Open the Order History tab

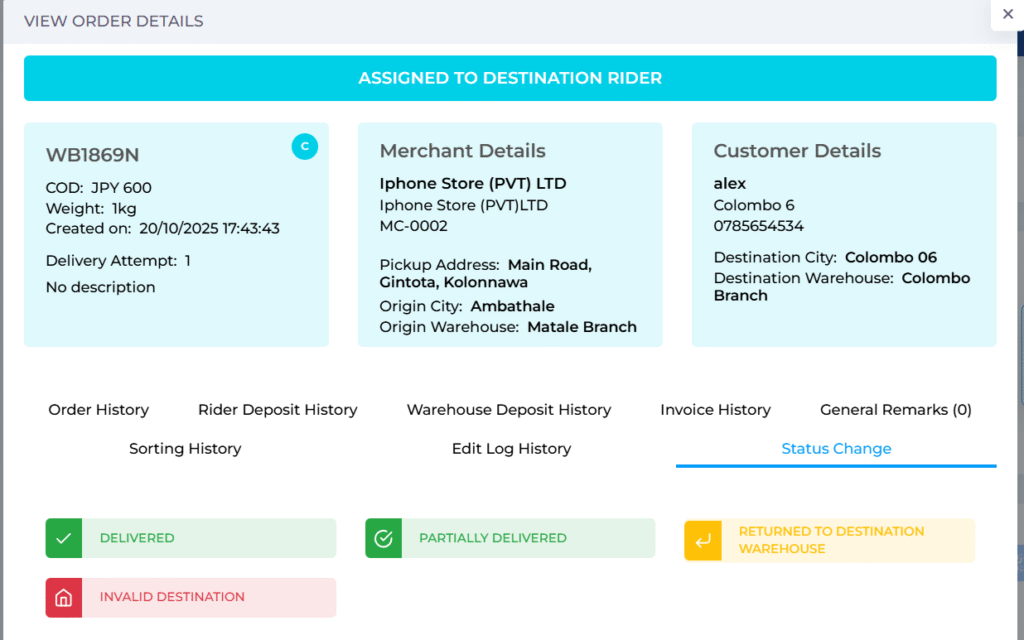coord(98,410)
